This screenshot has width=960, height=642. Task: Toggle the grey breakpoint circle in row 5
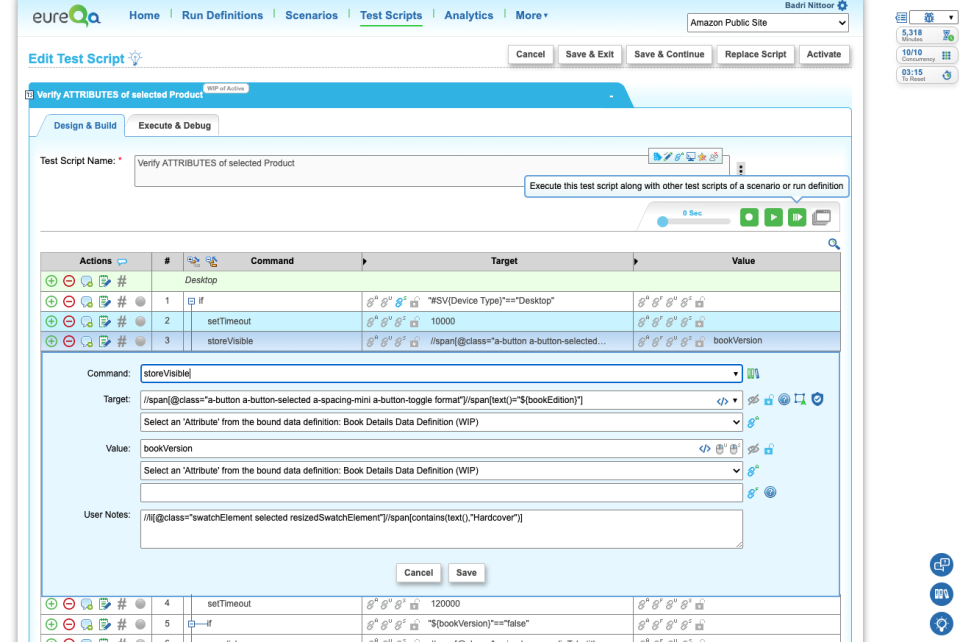(x=140, y=624)
